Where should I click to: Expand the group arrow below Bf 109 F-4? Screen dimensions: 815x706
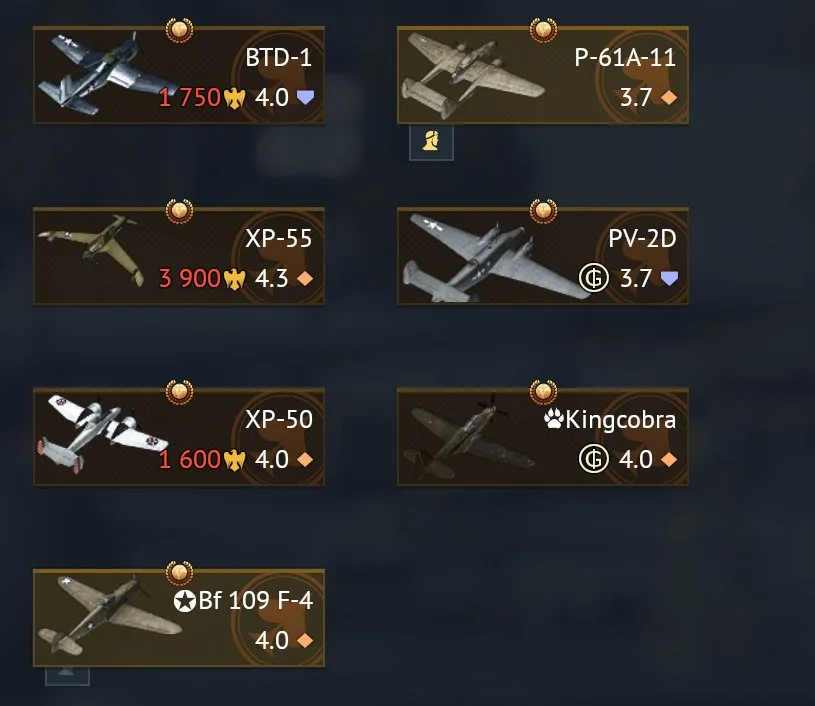click(68, 675)
